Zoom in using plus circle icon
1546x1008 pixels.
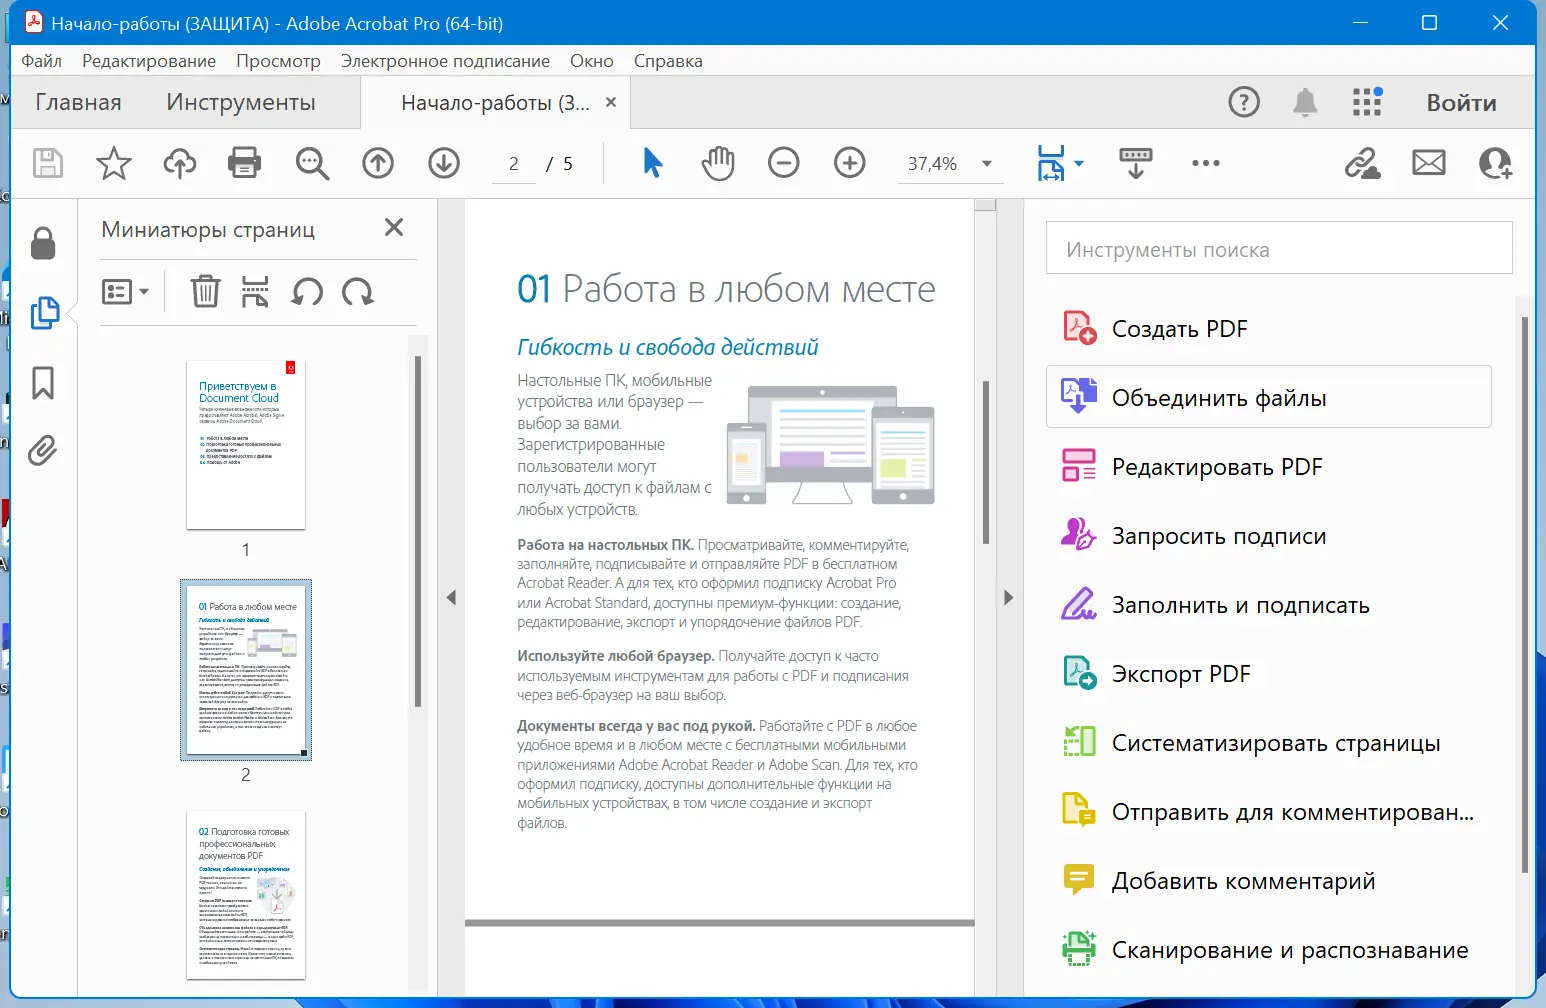(x=850, y=163)
